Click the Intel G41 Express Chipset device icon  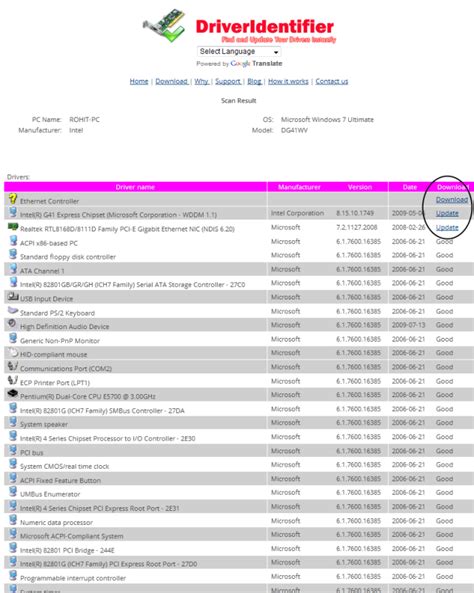tap(13, 212)
